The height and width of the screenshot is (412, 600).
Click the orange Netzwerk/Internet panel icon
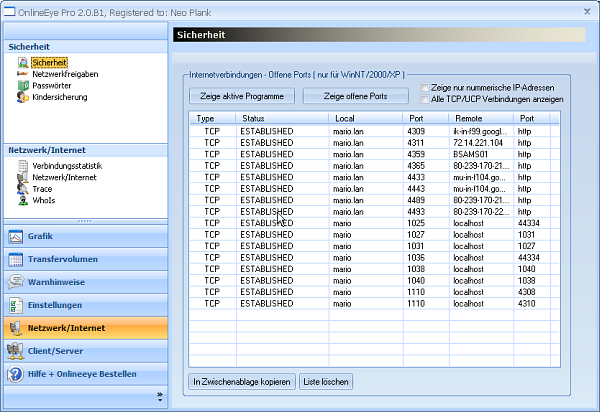[16, 328]
